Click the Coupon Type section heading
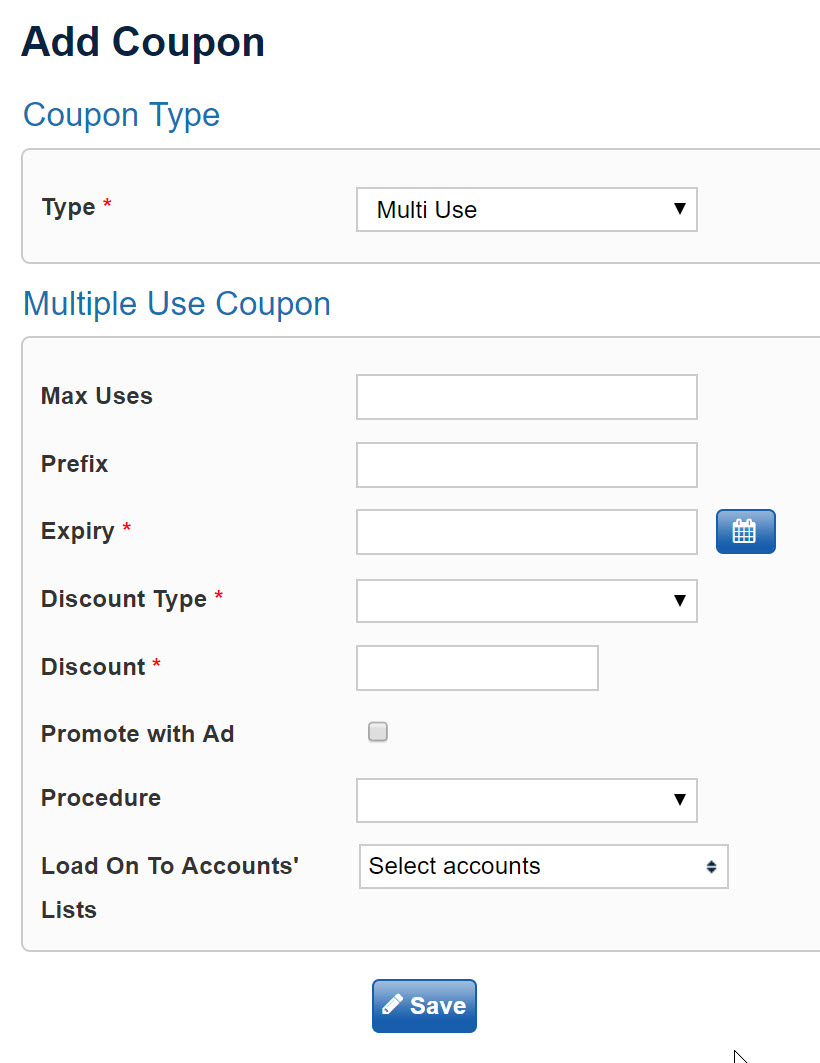Image resolution: width=820 pixels, height=1063 pixels. coord(122,115)
